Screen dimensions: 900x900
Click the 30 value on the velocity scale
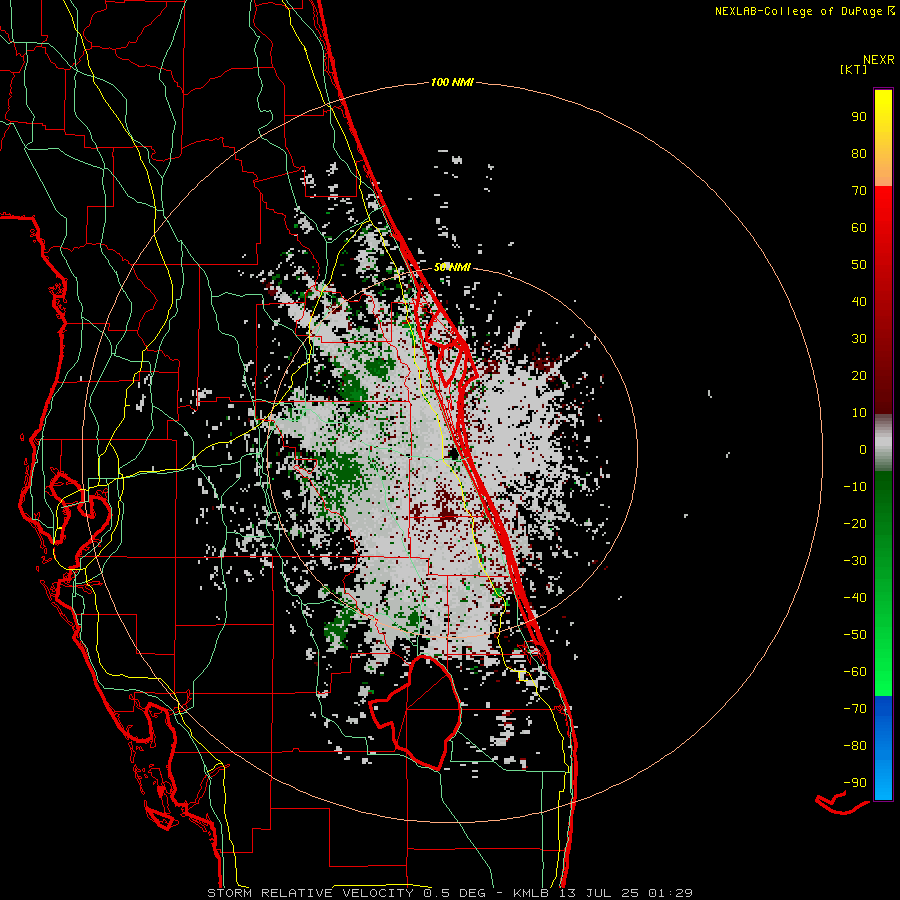[859, 339]
